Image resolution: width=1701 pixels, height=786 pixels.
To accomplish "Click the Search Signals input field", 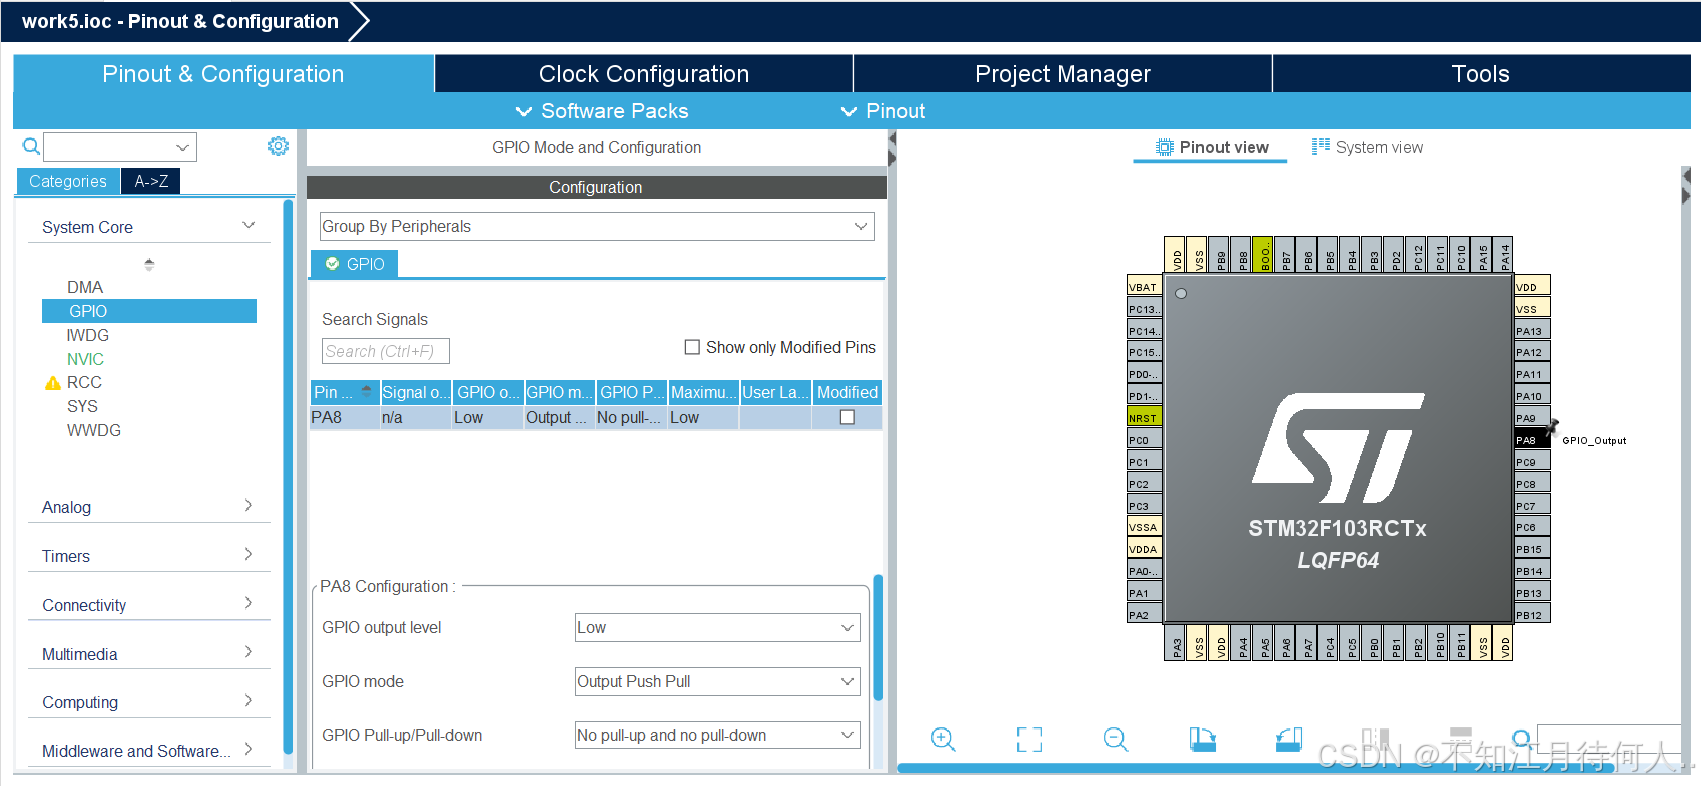I will point(386,351).
